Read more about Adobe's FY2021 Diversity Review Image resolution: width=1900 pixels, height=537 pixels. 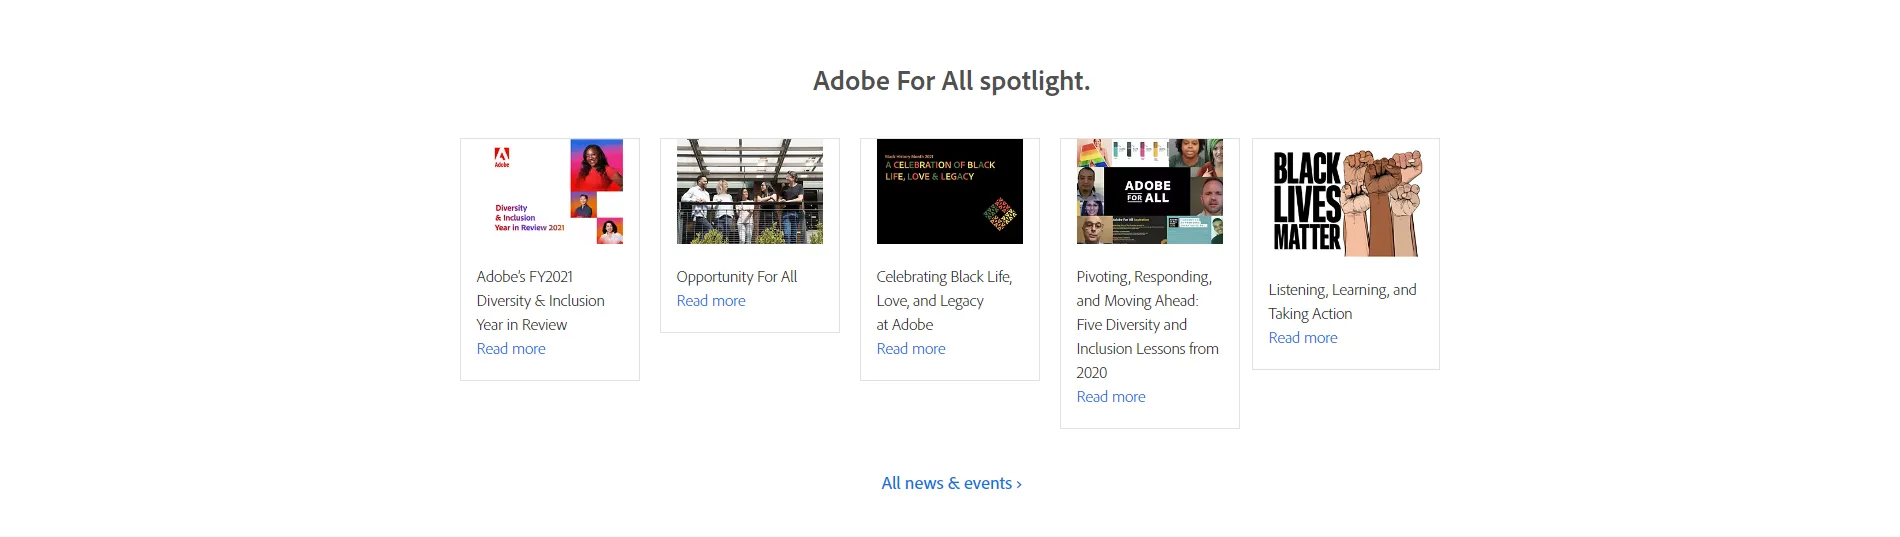pos(511,349)
